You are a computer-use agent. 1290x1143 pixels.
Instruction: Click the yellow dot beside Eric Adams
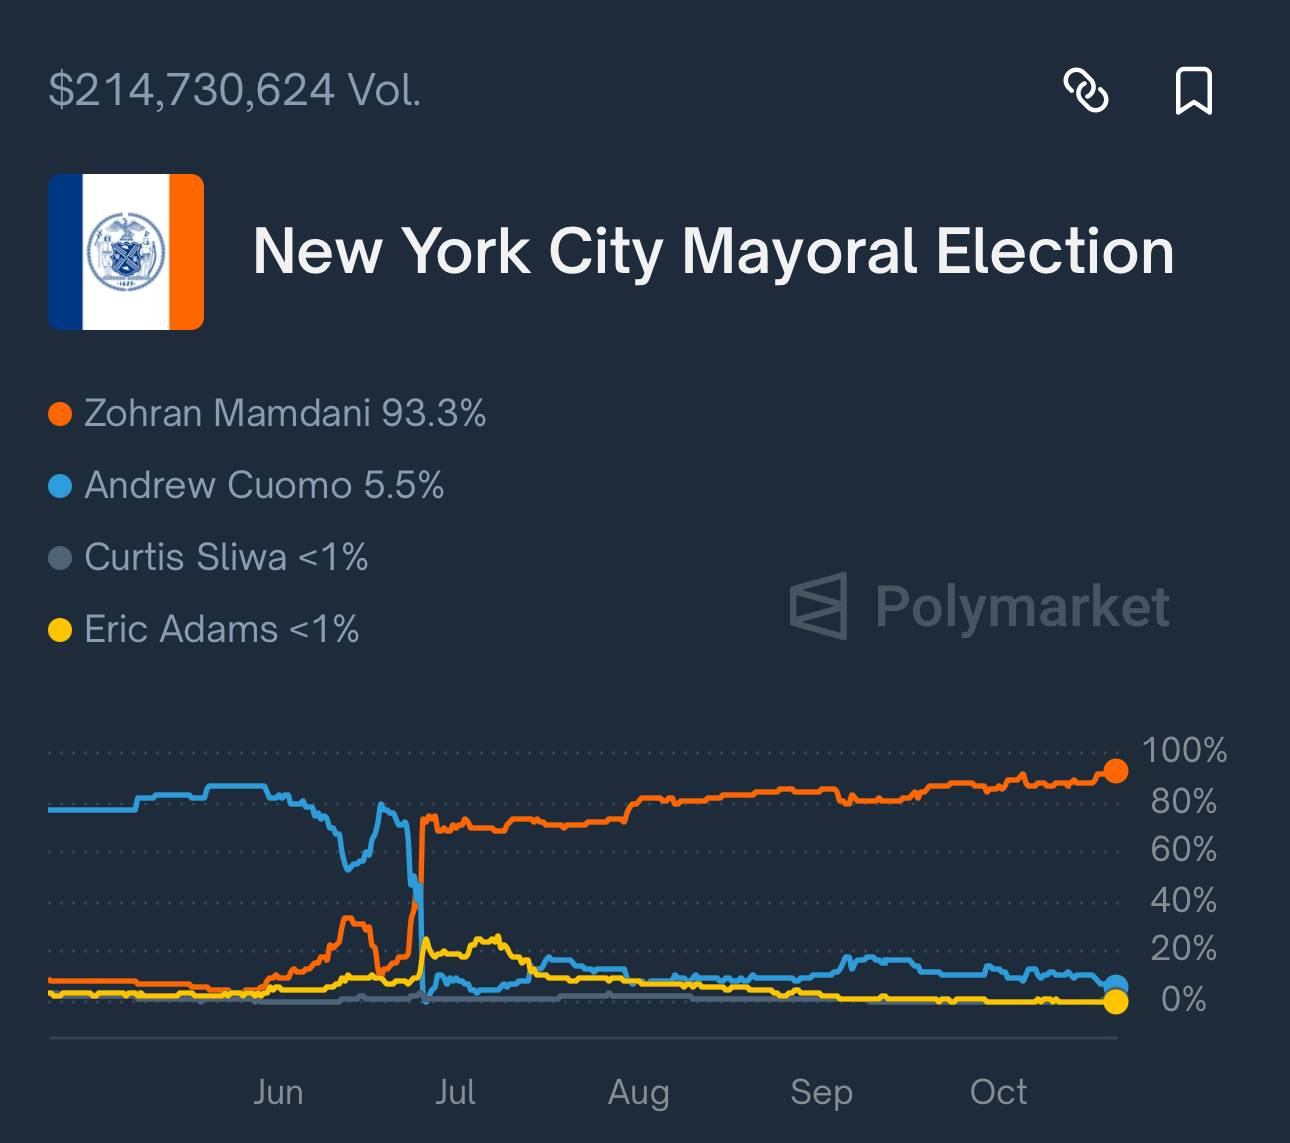point(59,629)
